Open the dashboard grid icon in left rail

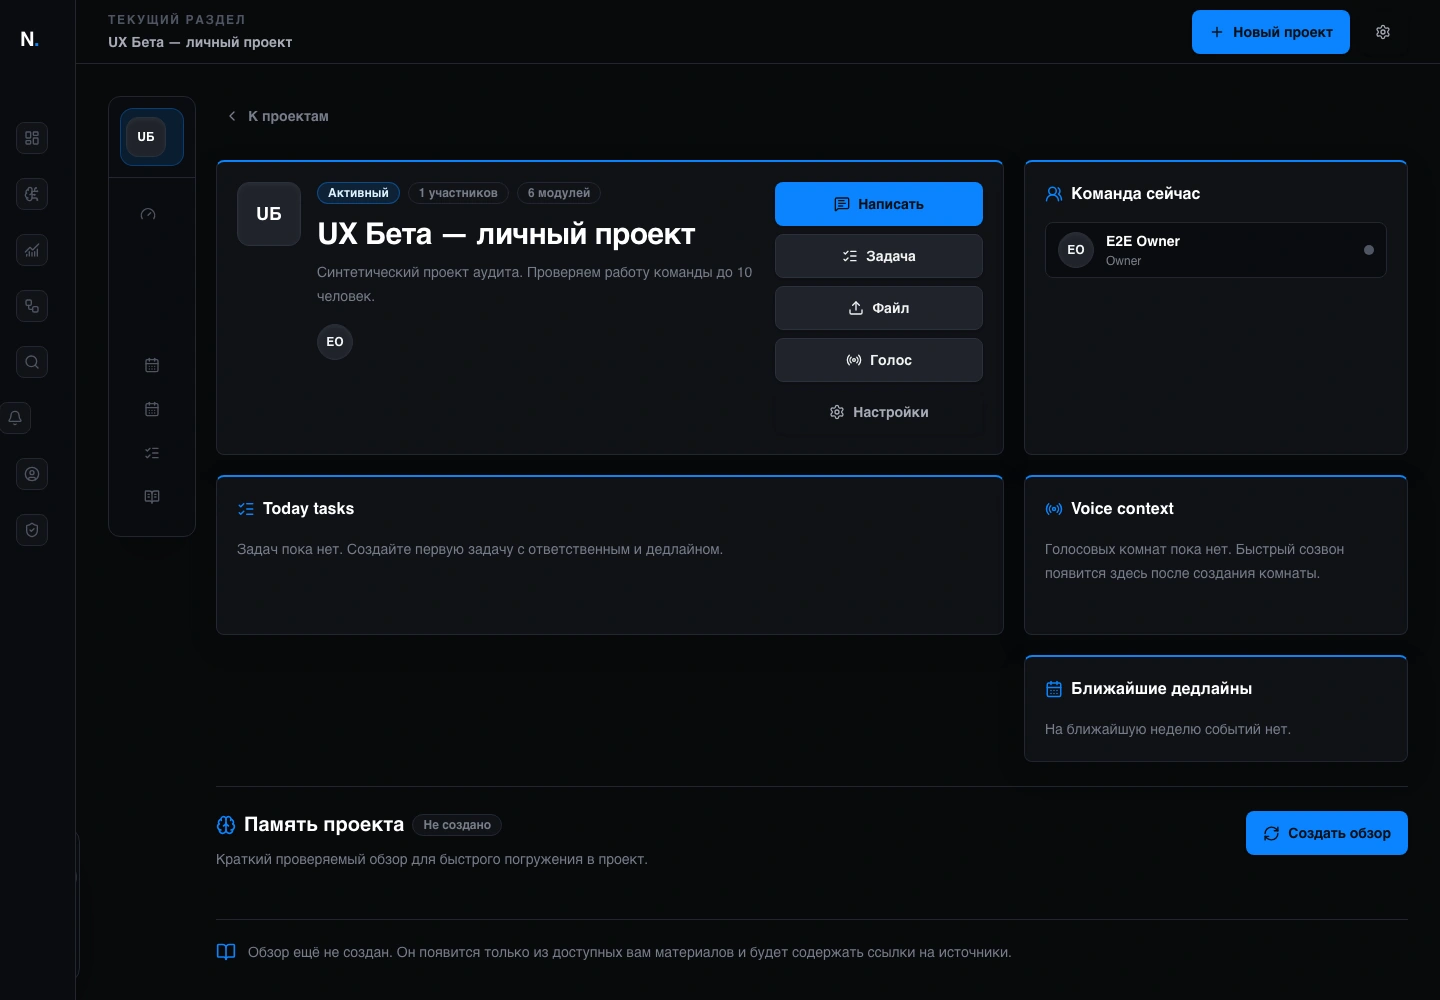point(32,138)
